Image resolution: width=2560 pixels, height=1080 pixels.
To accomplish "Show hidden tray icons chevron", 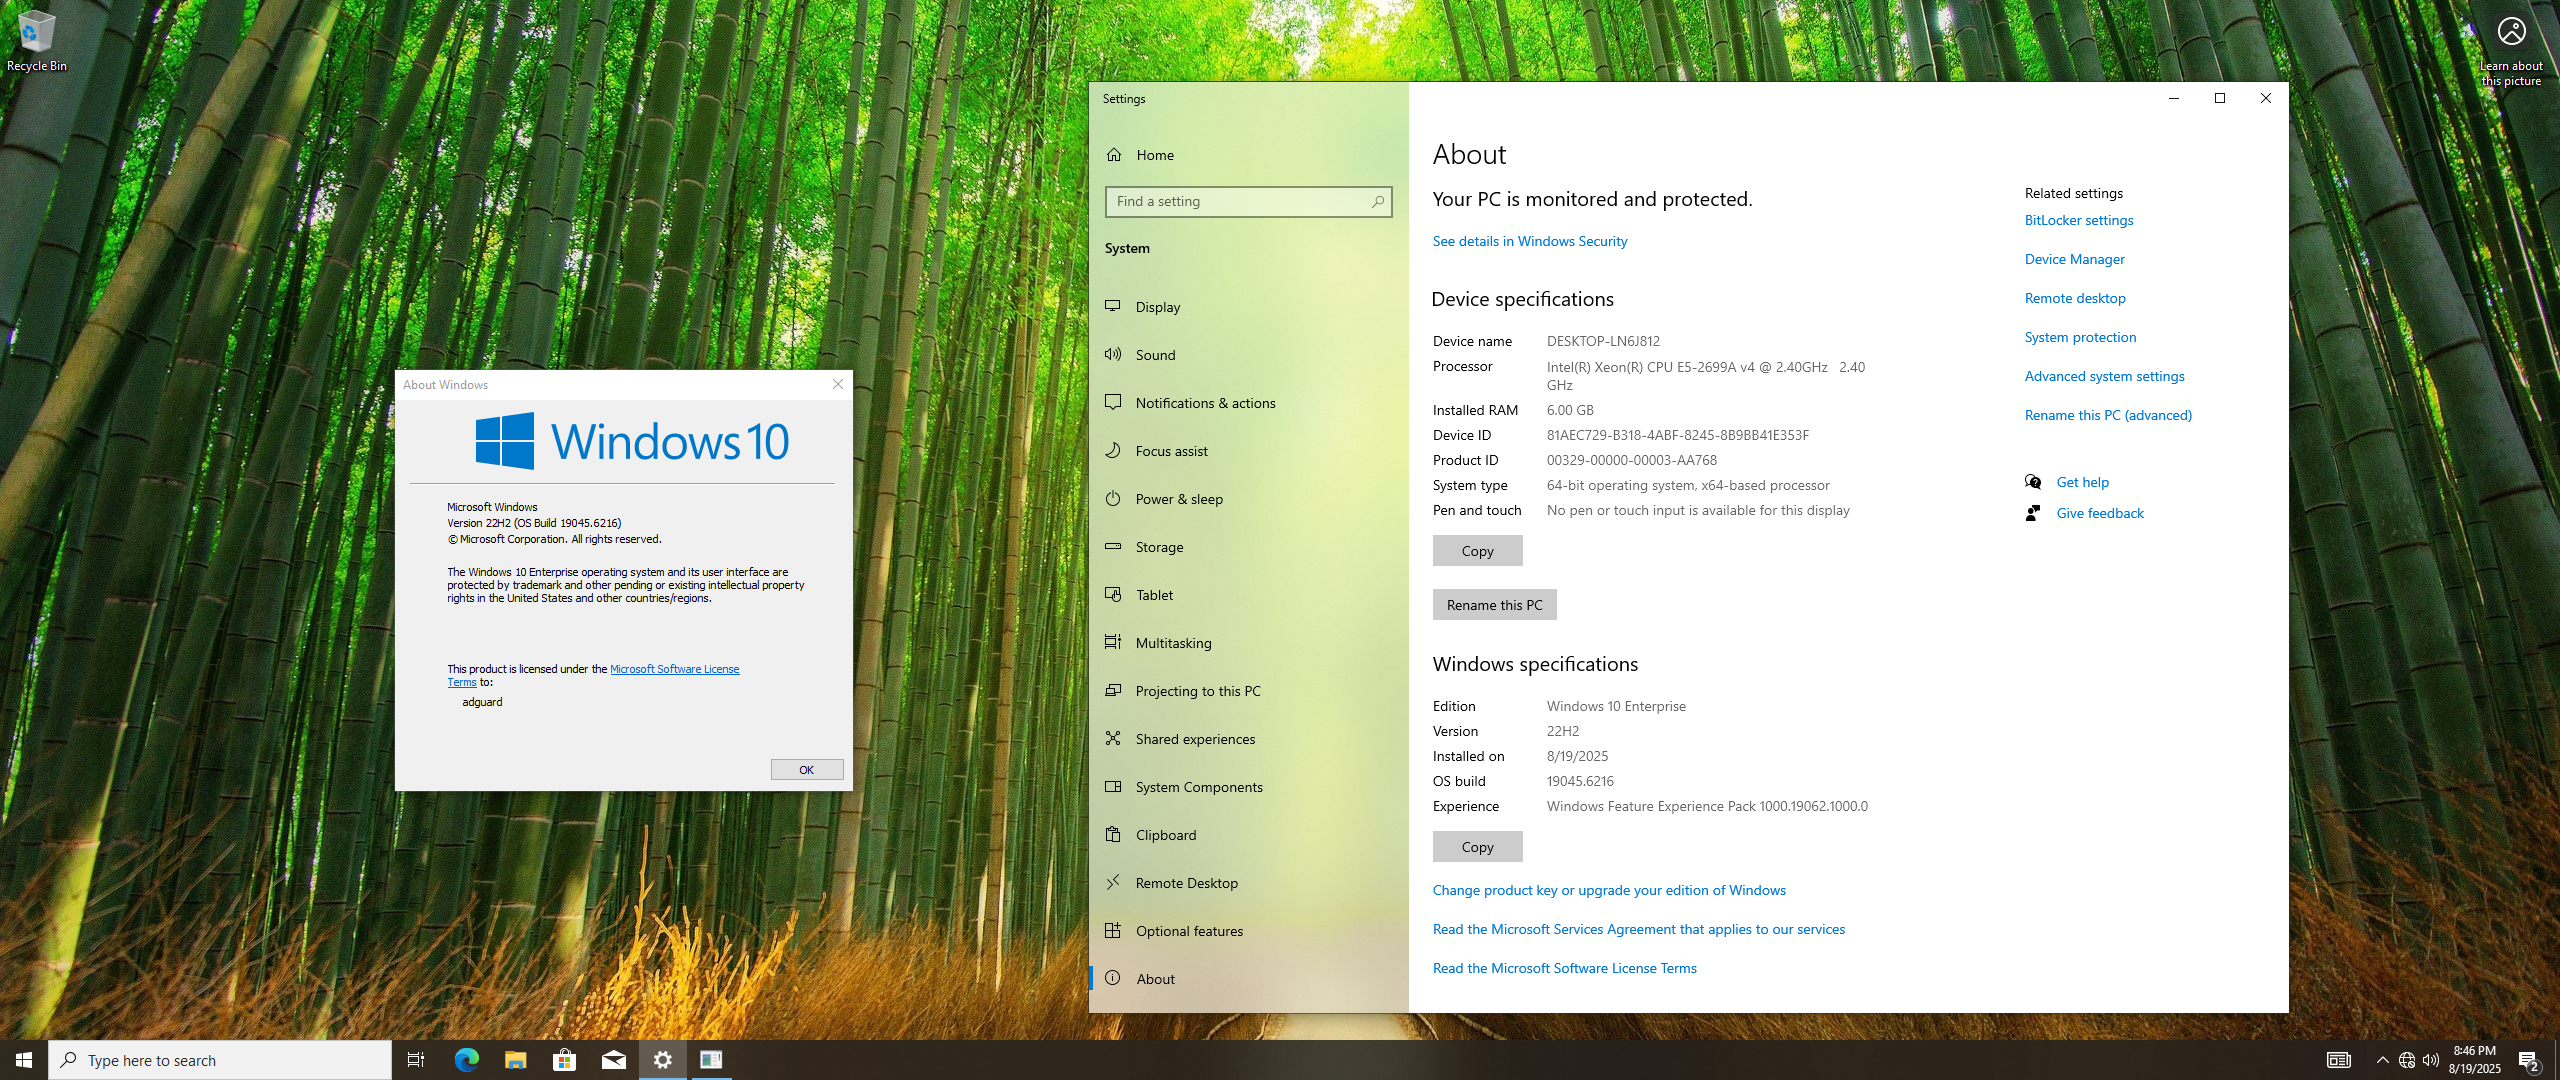I will tap(2382, 1060).
